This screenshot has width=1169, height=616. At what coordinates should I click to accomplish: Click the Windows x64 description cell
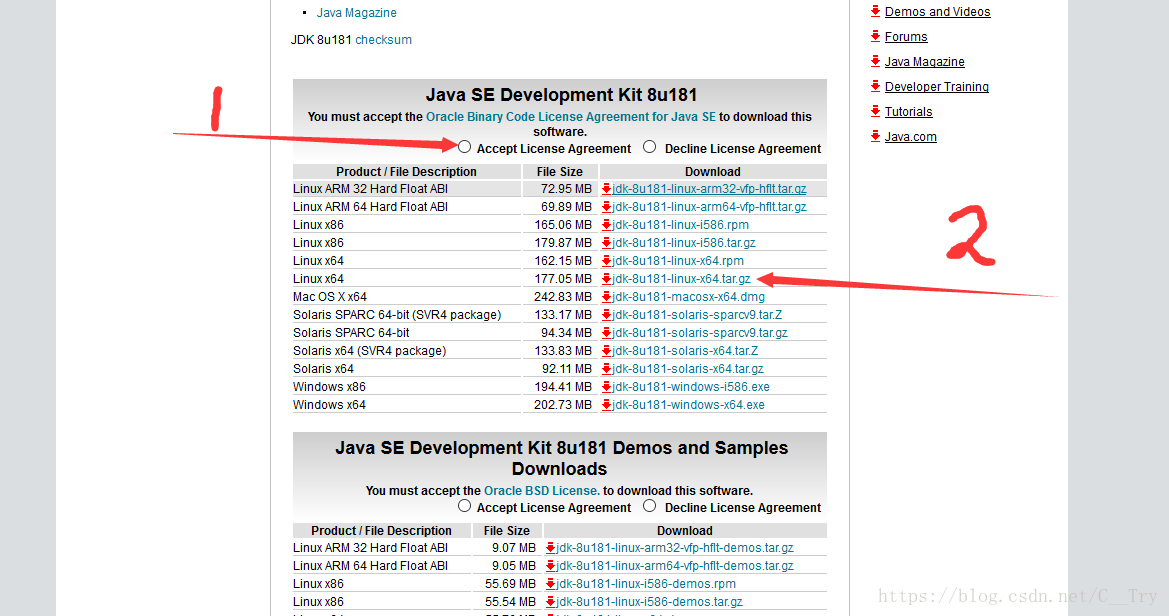tap(407, 405)
